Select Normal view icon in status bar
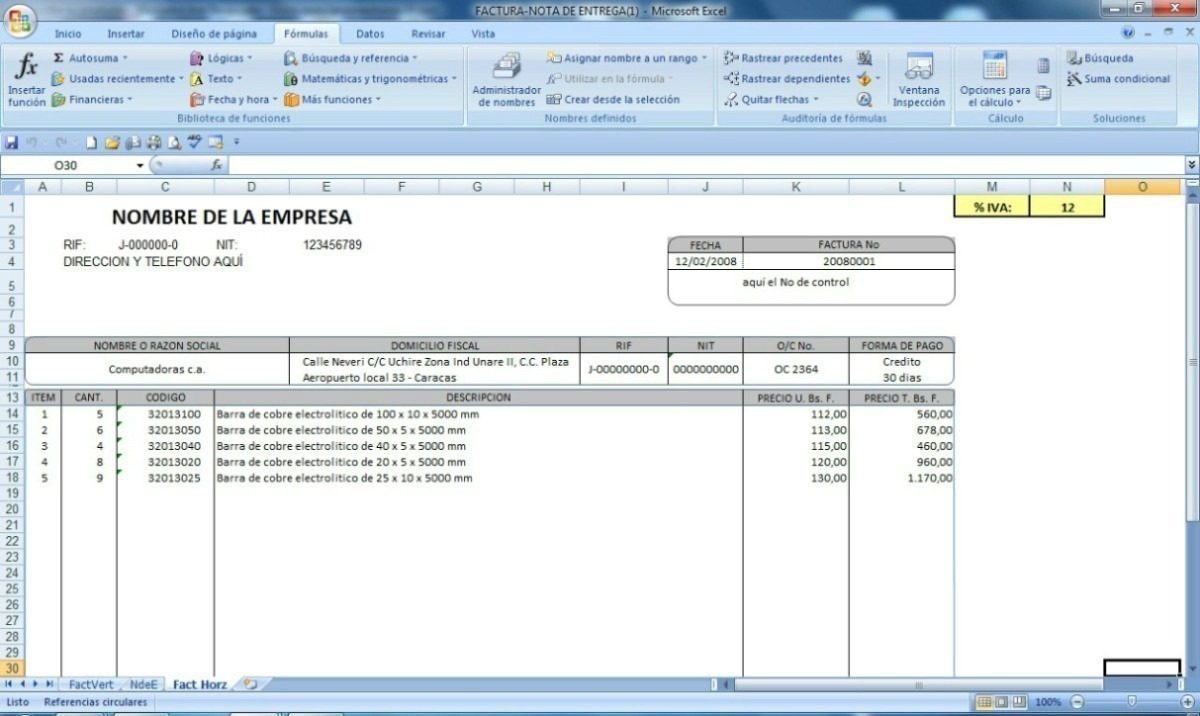 click(x=983, y=702)
